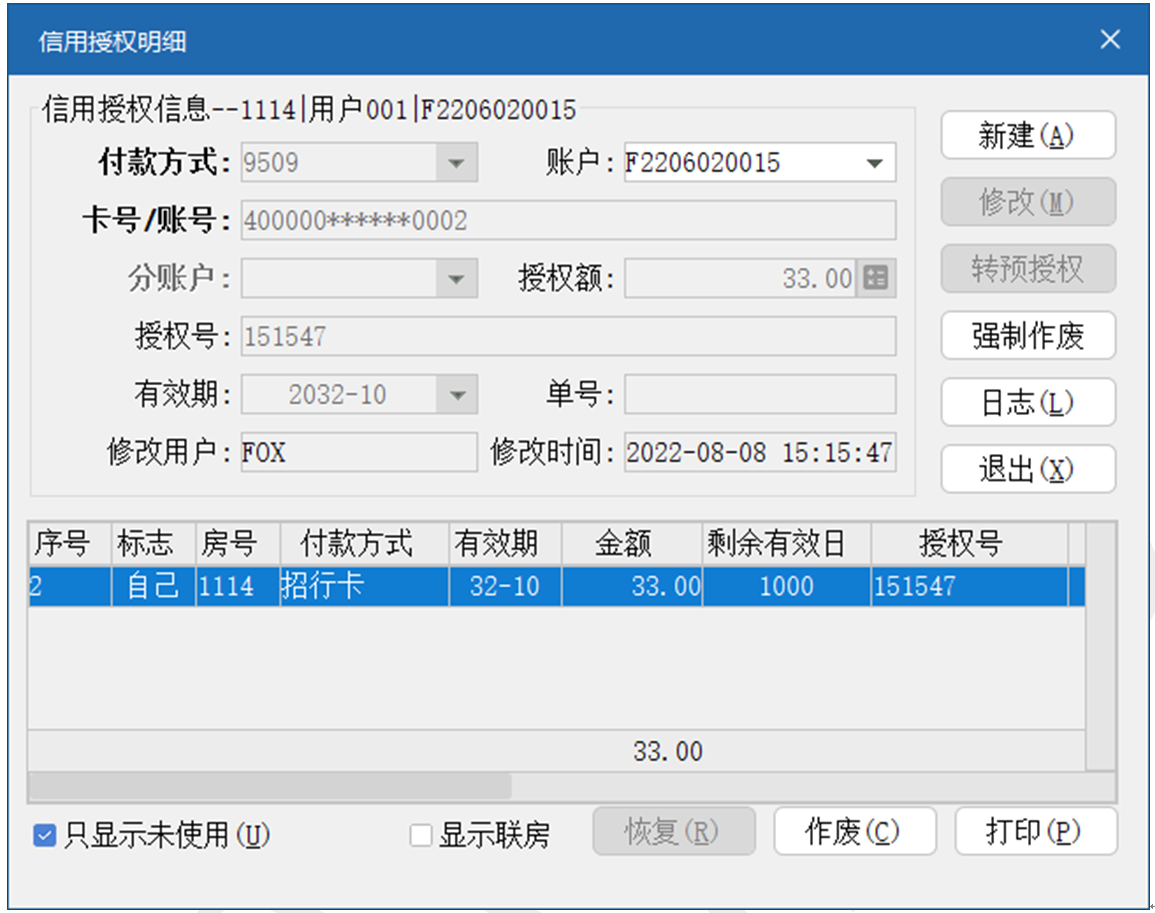Open the 日志(L) log button
1155x913 pixels.
(x=1028, y=402)
